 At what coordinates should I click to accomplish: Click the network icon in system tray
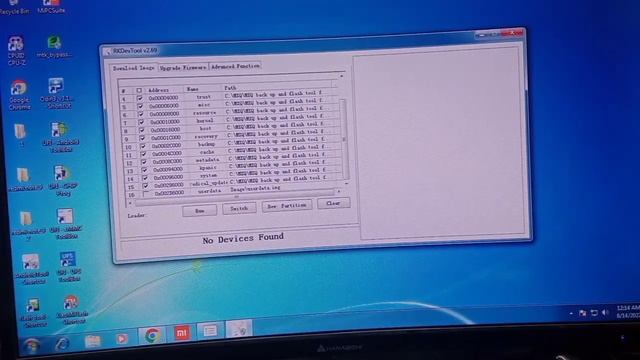tap(594, 313)
